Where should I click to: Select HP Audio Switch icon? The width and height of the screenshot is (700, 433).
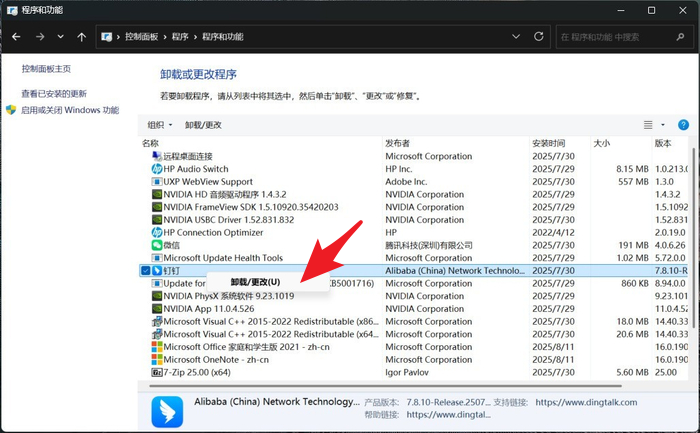pos(157,169)
